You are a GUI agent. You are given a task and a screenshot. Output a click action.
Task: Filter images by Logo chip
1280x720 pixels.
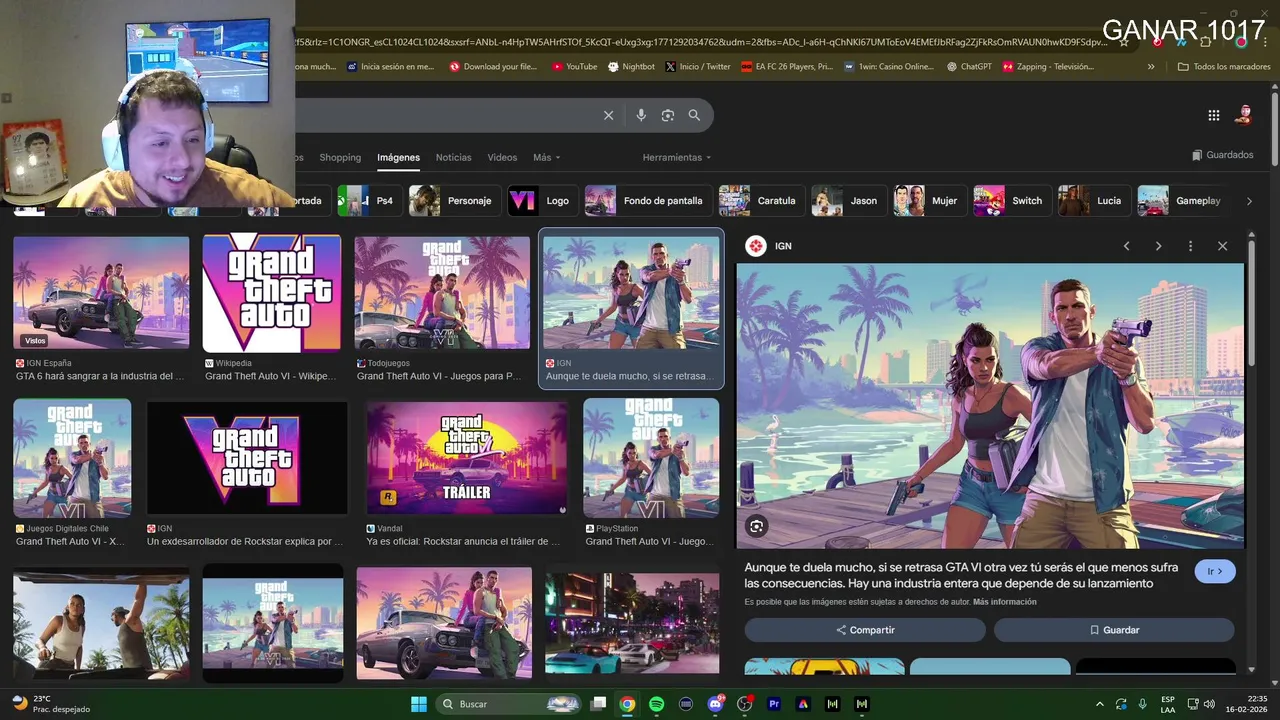541,200
